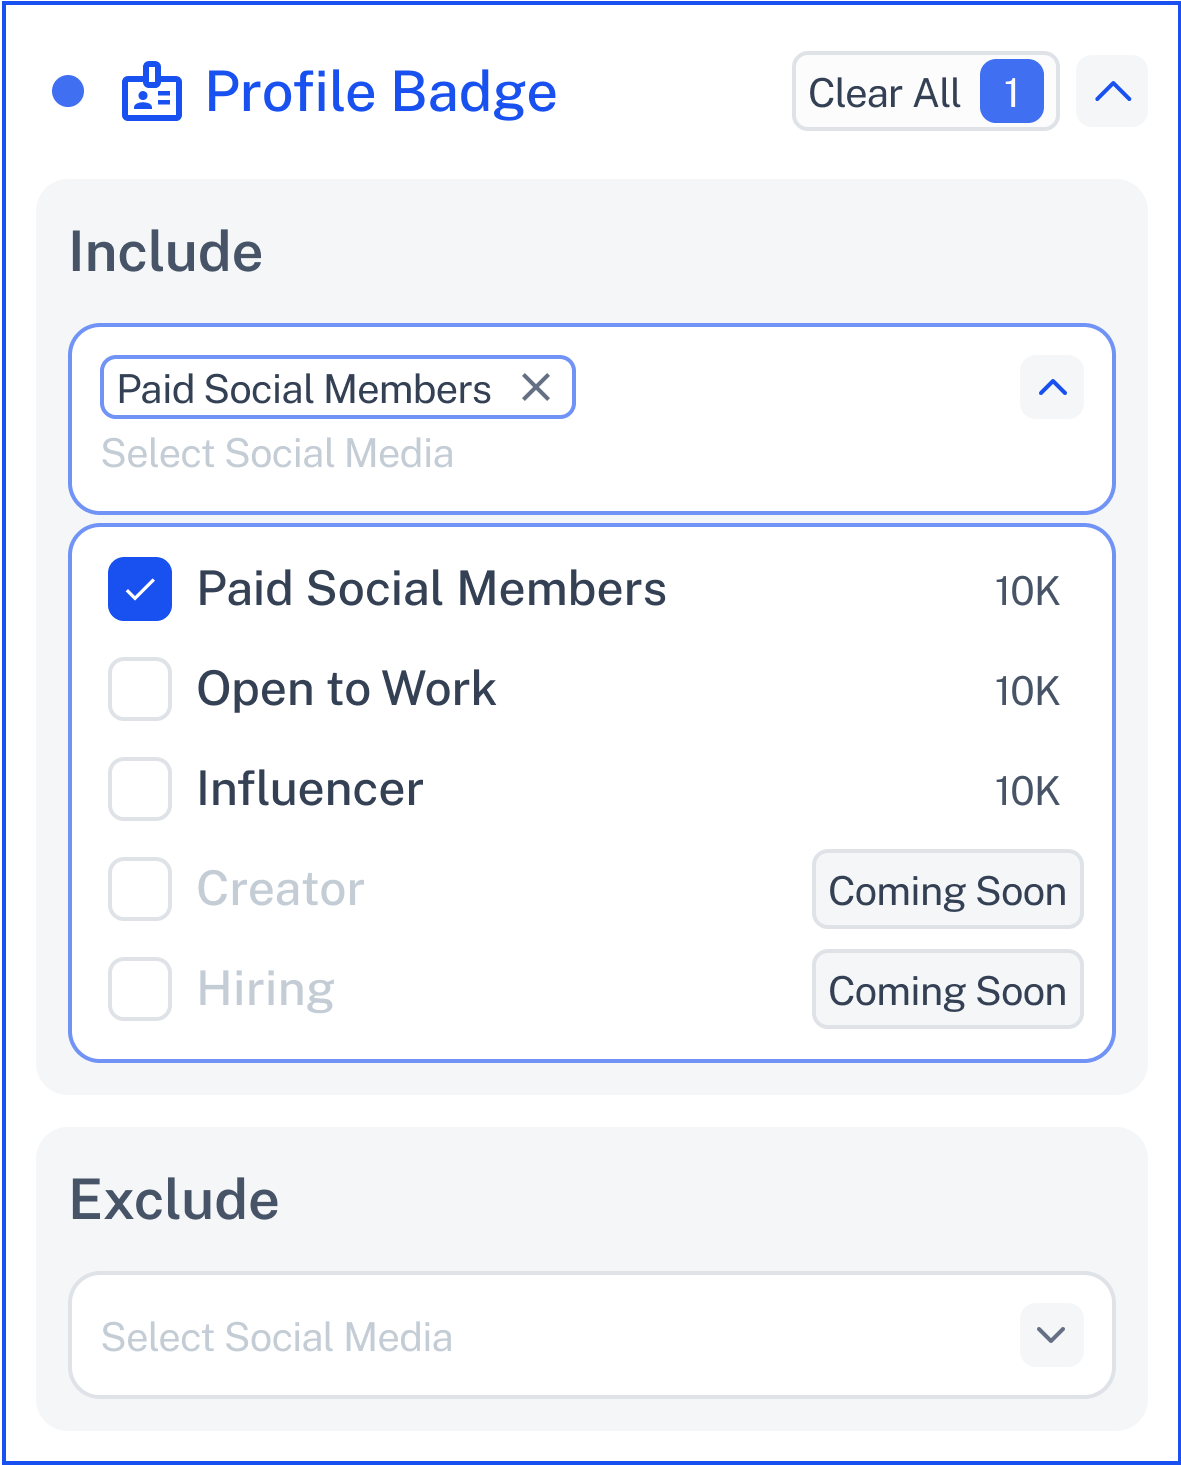Viewport: 1181px width, 1465px height.
Task: Select the Open to Work option label
Action: click(x=346, y=689)
